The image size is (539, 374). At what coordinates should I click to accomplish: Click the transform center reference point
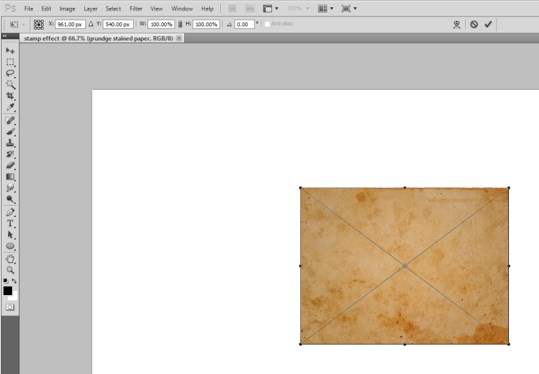(x=405, y=266)
